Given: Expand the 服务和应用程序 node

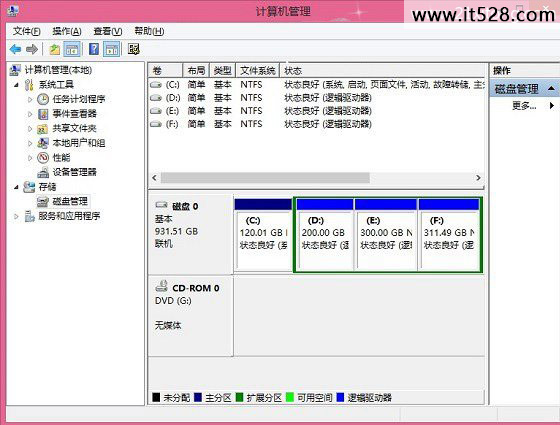Looking at the screenshot, I should (16, 216).
